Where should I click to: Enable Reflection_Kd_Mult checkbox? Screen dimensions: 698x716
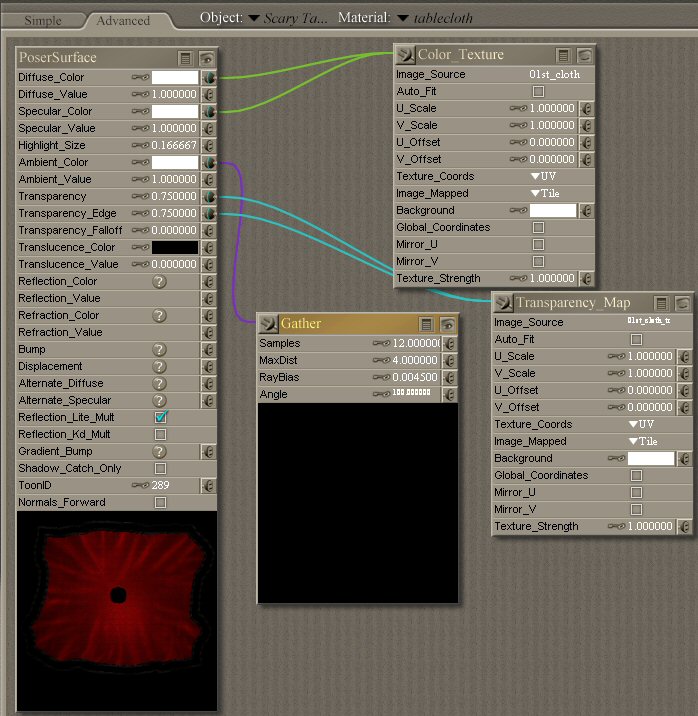coord(160,434)
